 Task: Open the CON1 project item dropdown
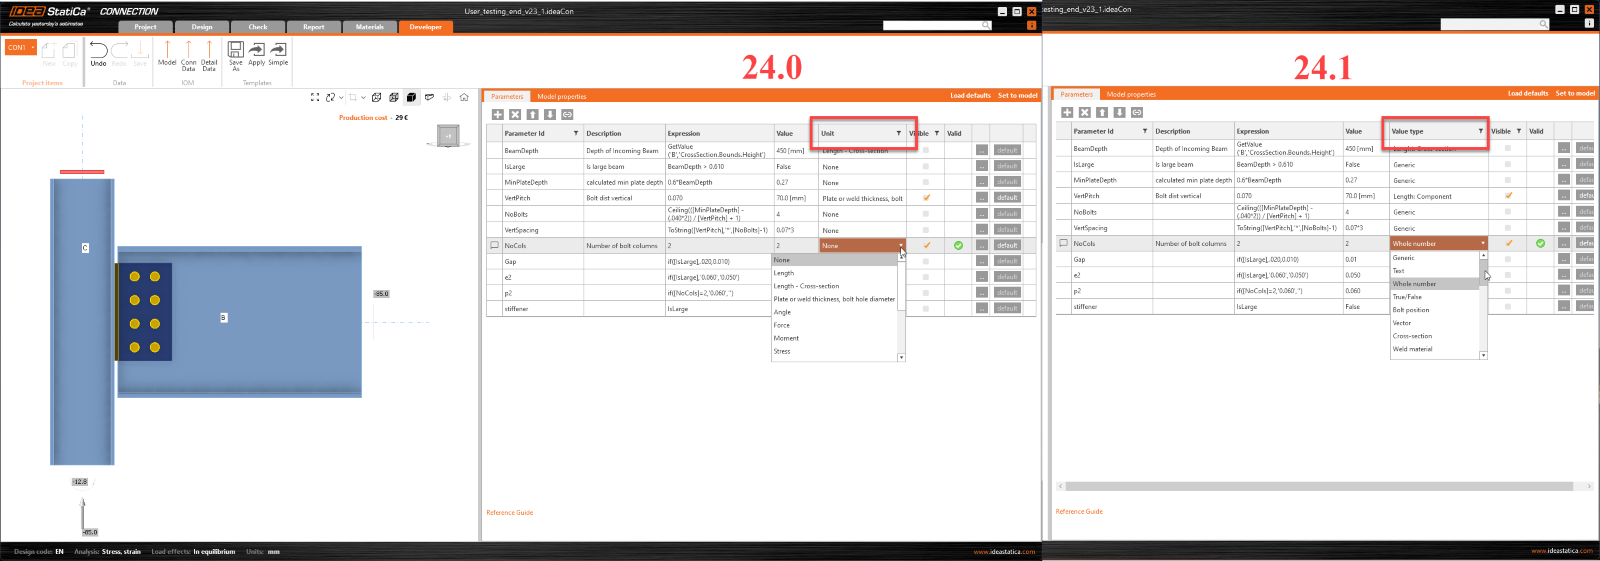pyautogui.click(x=33, y=47)
